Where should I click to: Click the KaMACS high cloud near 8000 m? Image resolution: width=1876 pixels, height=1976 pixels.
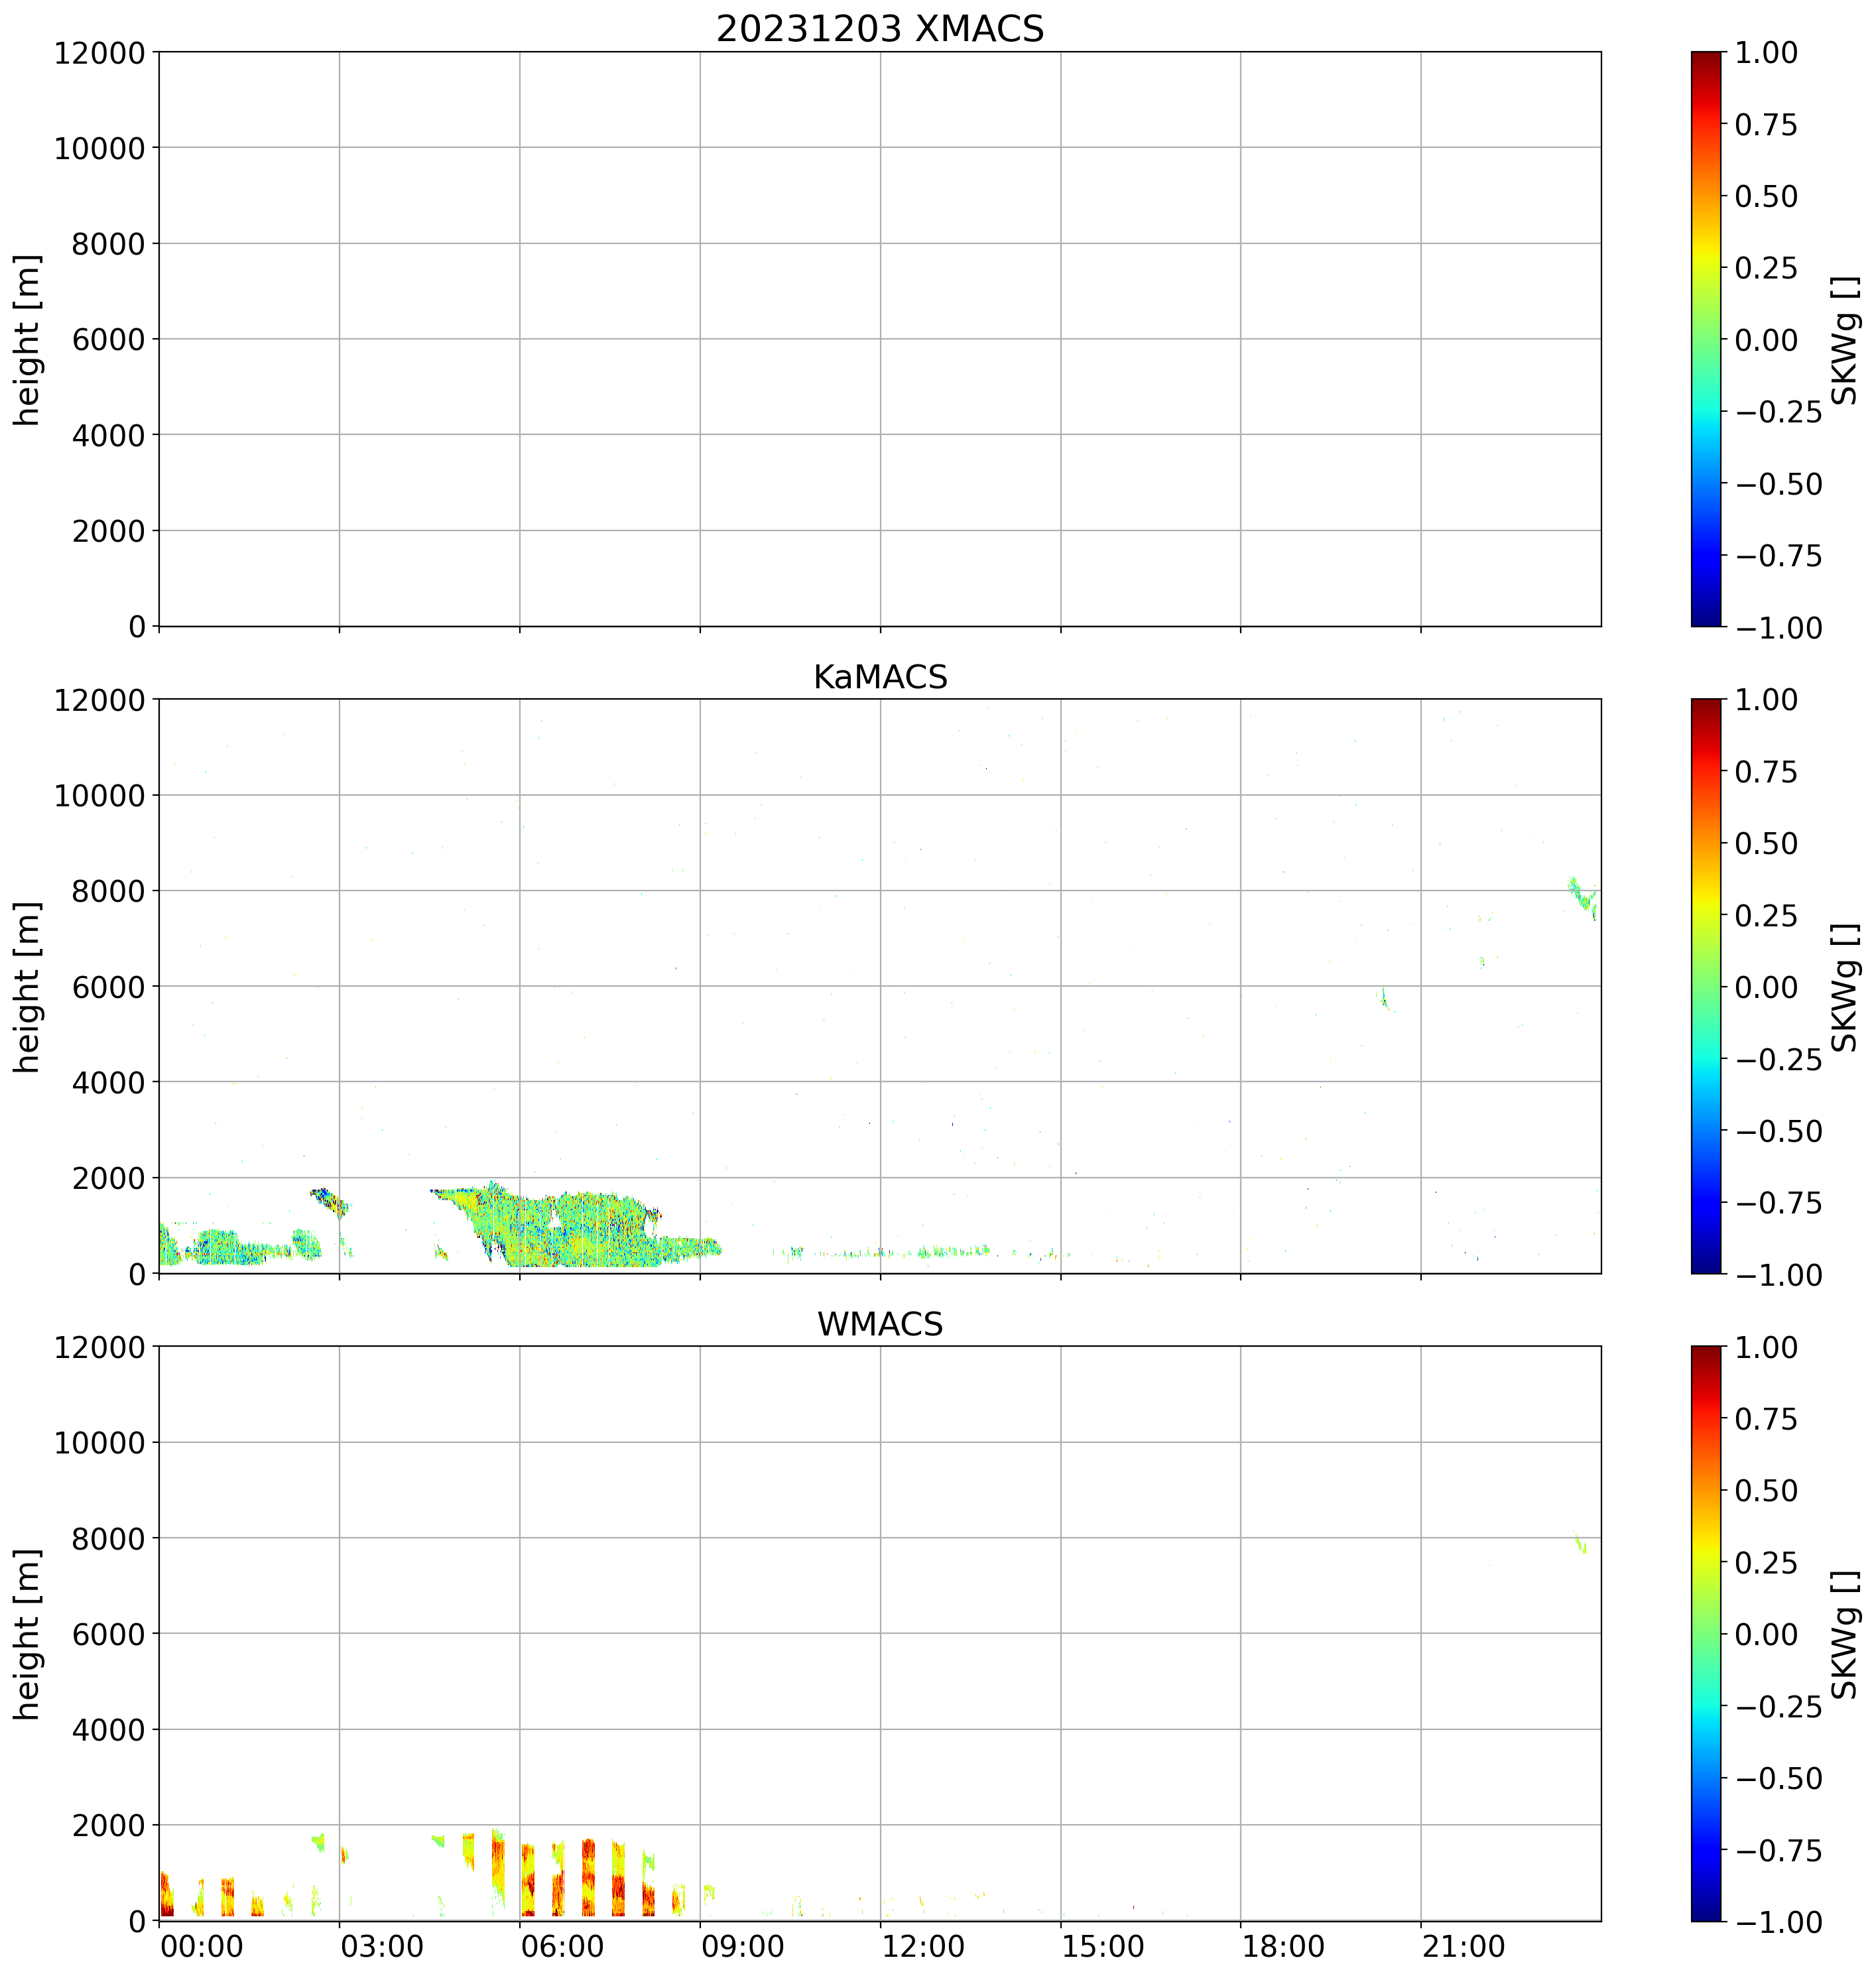(x=1581, y=893)
